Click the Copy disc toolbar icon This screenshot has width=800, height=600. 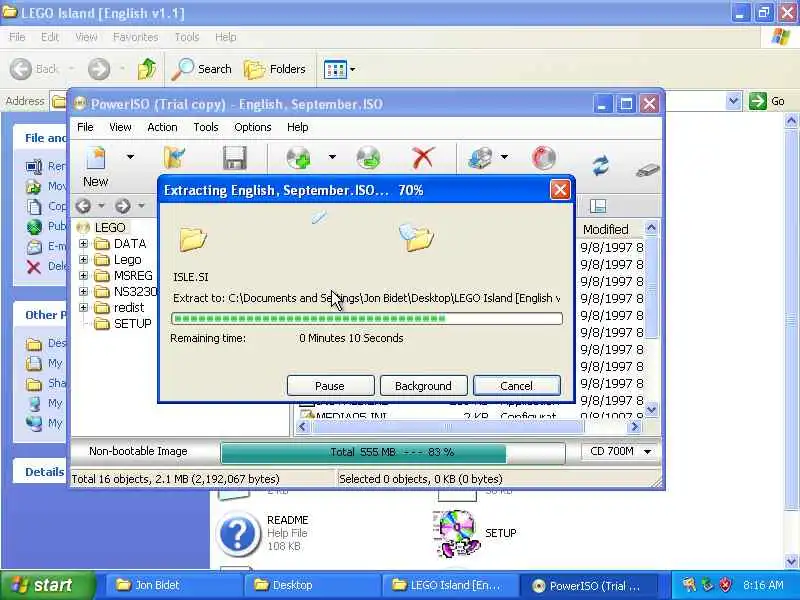(481, 158)
